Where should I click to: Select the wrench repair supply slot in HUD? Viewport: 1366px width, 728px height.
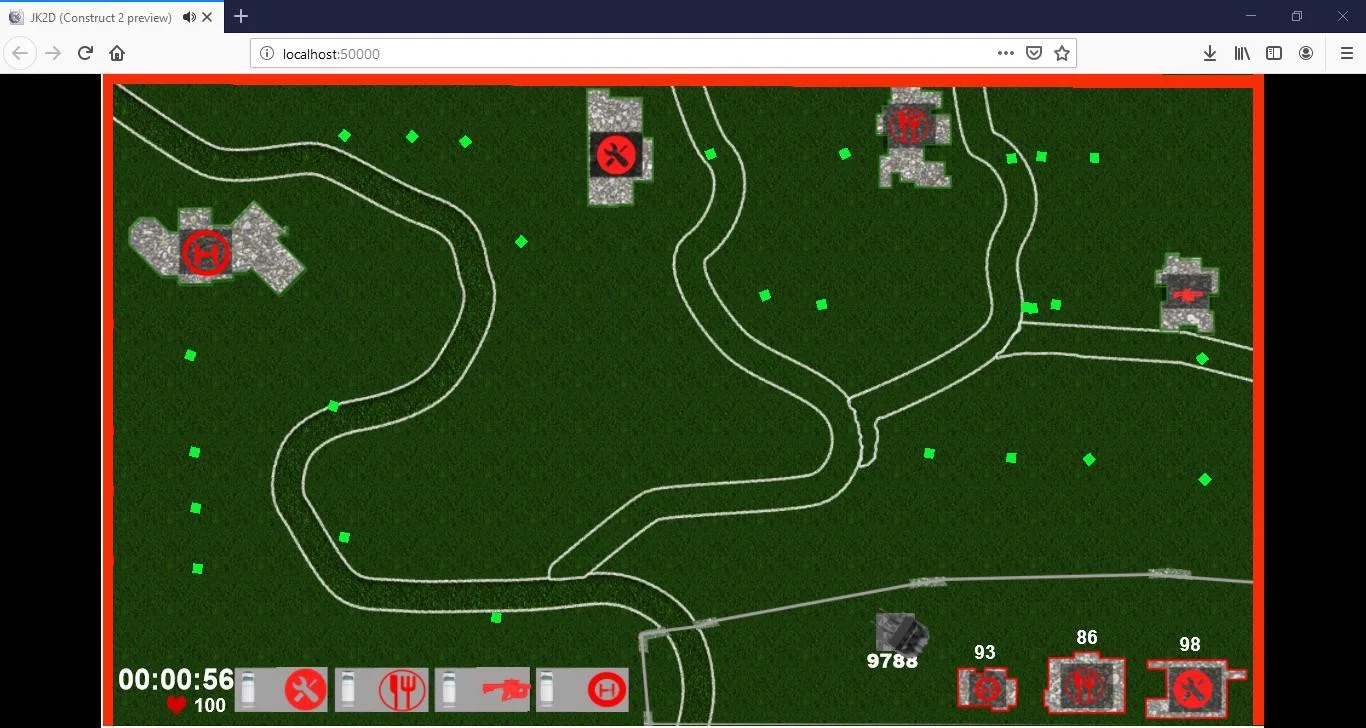281,690
